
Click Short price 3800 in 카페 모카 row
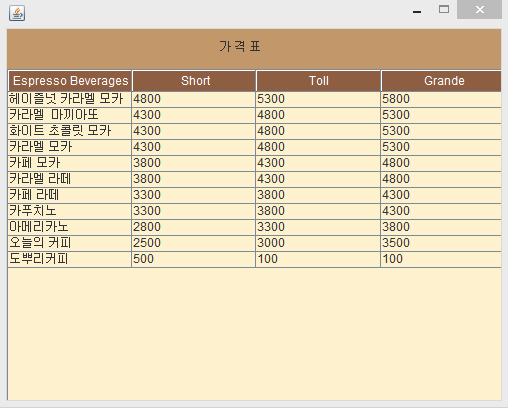pyautogui.click(x=194, y=163)
